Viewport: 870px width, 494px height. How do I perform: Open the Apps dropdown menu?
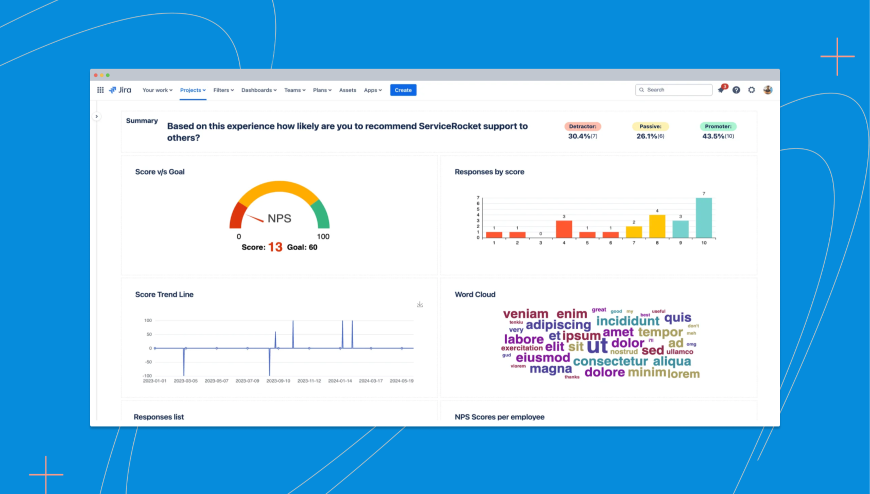pyautogui.click(x=373, y=90)
